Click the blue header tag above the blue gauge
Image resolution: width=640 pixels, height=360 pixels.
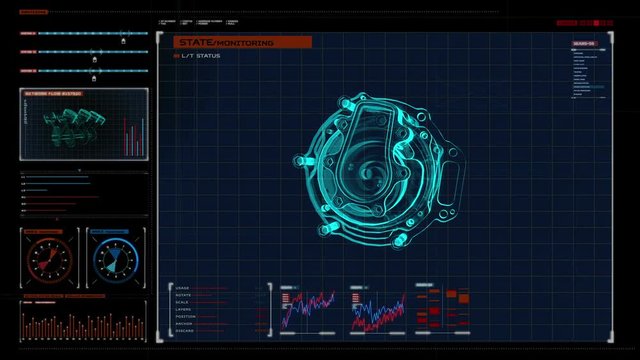coord(109,232)
